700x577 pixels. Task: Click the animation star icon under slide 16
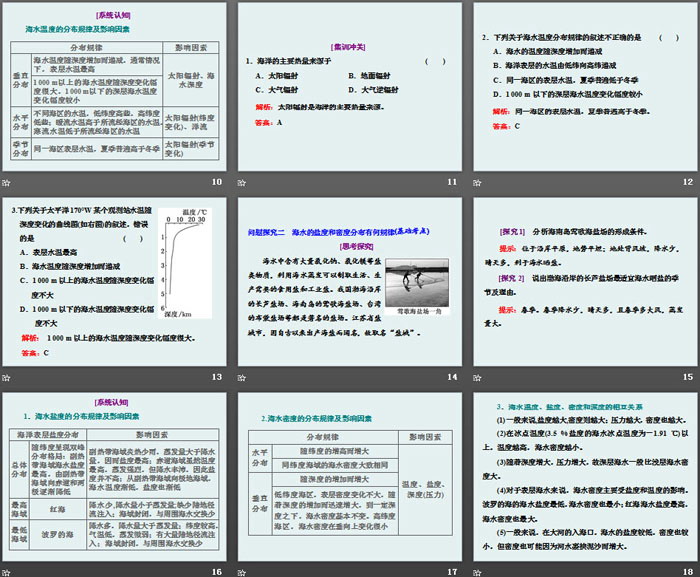[x=8, y=571]
